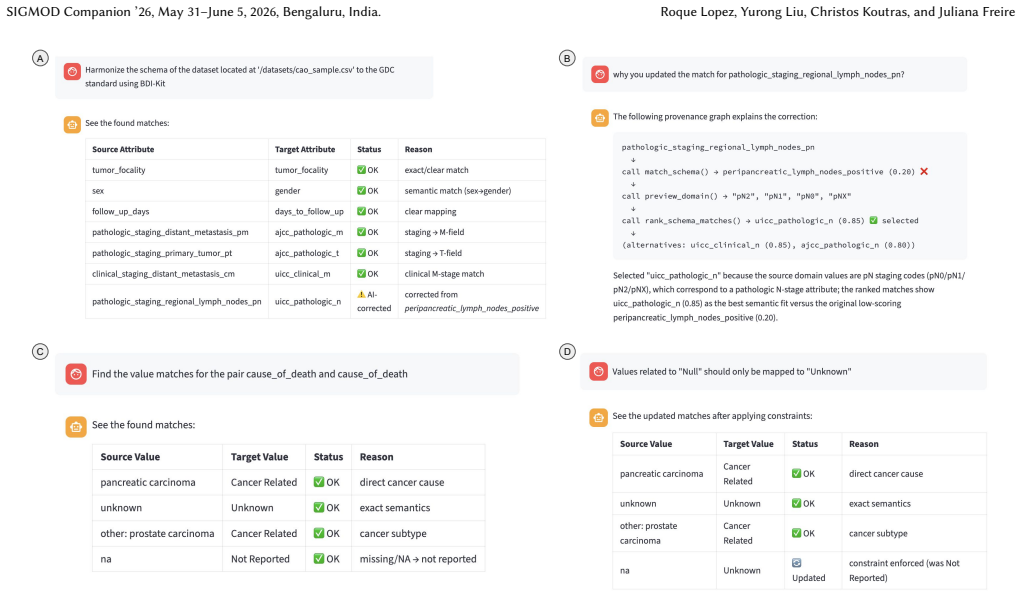Click the green checkmark for tumor_focality row
Image resolution: width=1021 pixels, height=595 pixels.
tap(361, 170)
